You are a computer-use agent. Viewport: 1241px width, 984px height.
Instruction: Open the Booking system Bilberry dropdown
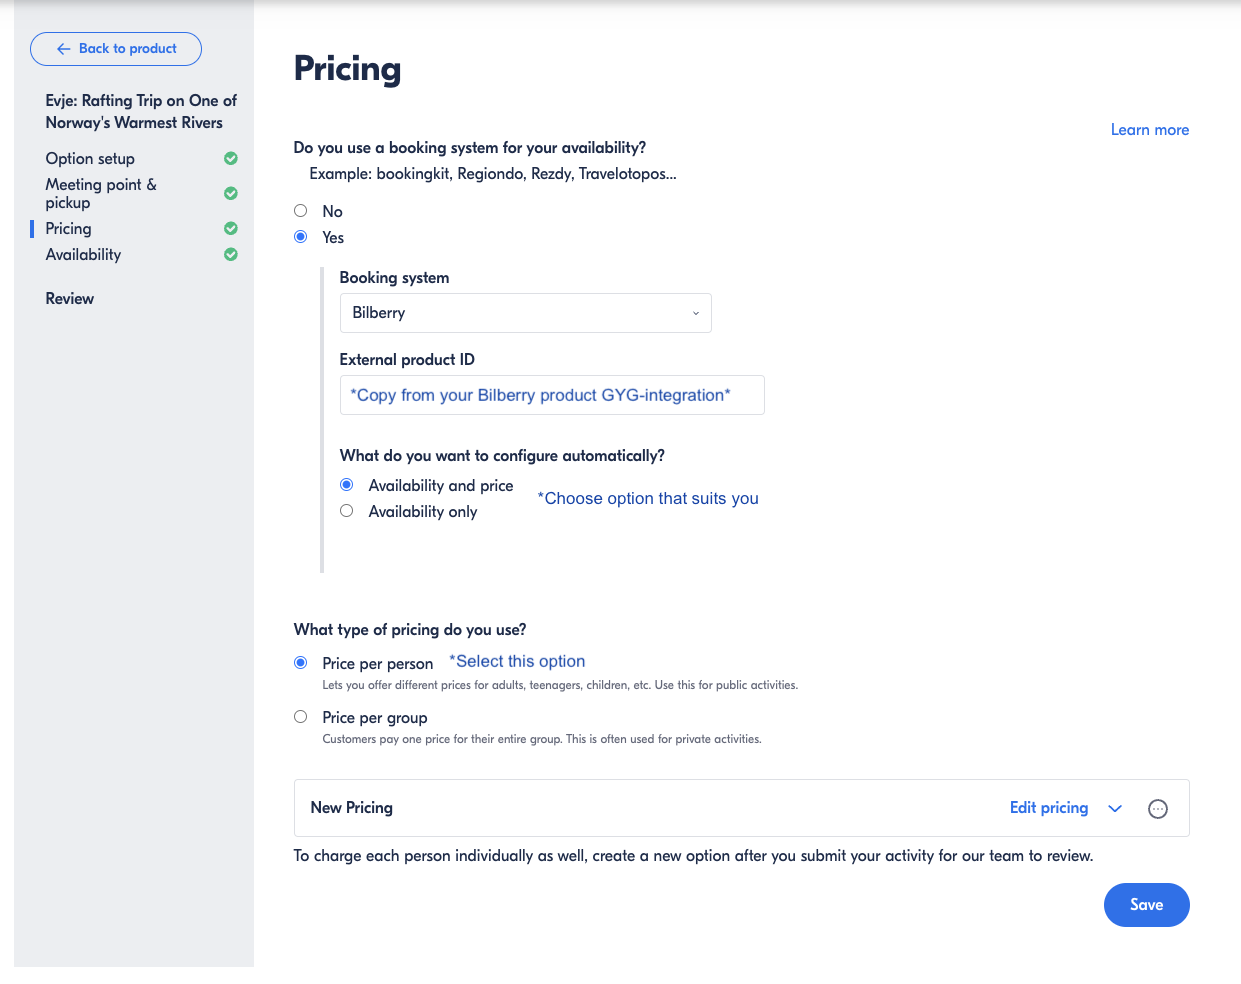pos(526,313)
